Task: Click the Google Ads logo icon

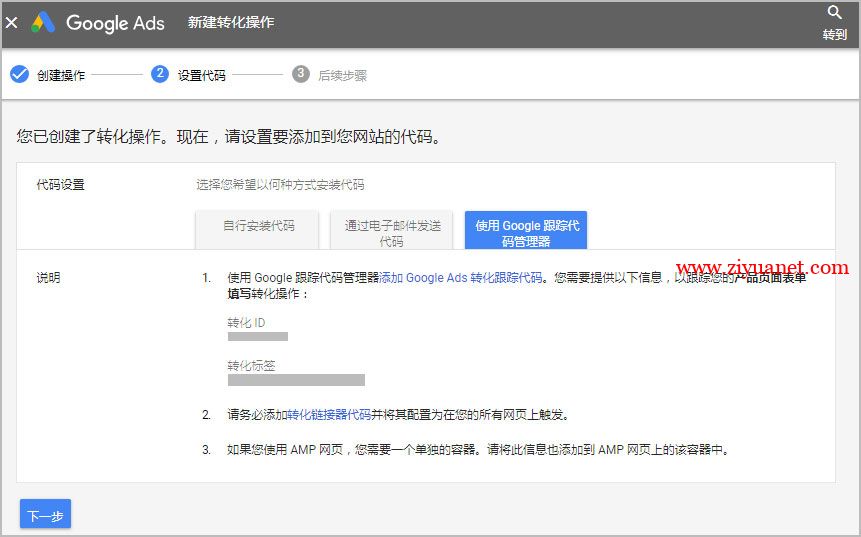Action: (43, 22)
